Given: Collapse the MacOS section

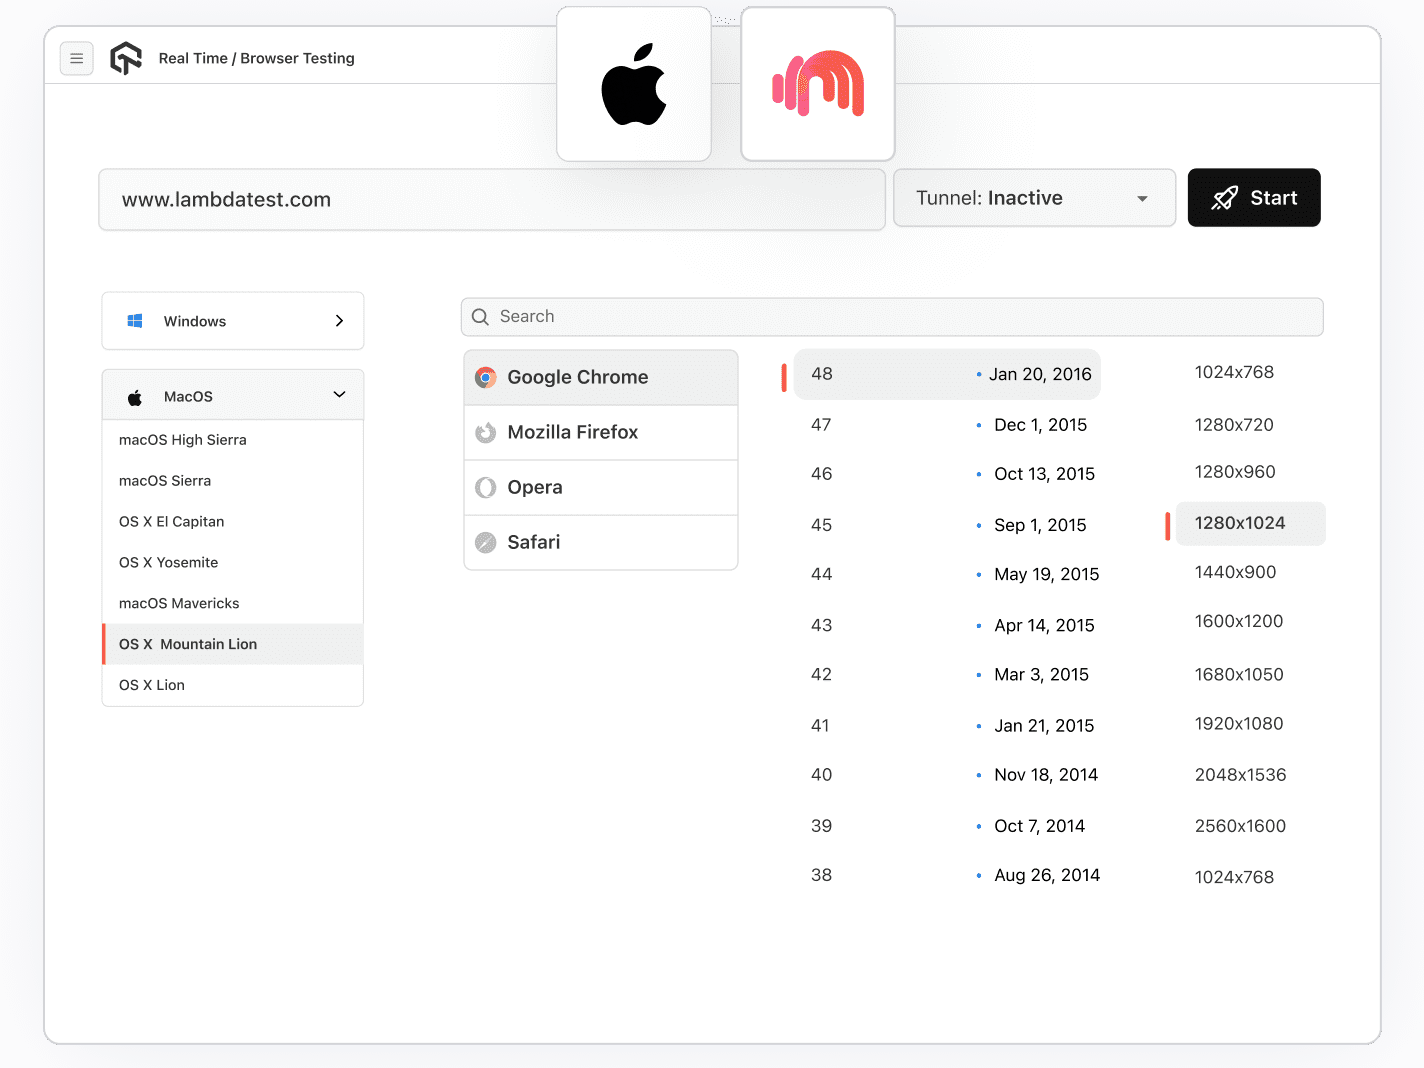Looking at the screenshot, I should tap(339, 395).
